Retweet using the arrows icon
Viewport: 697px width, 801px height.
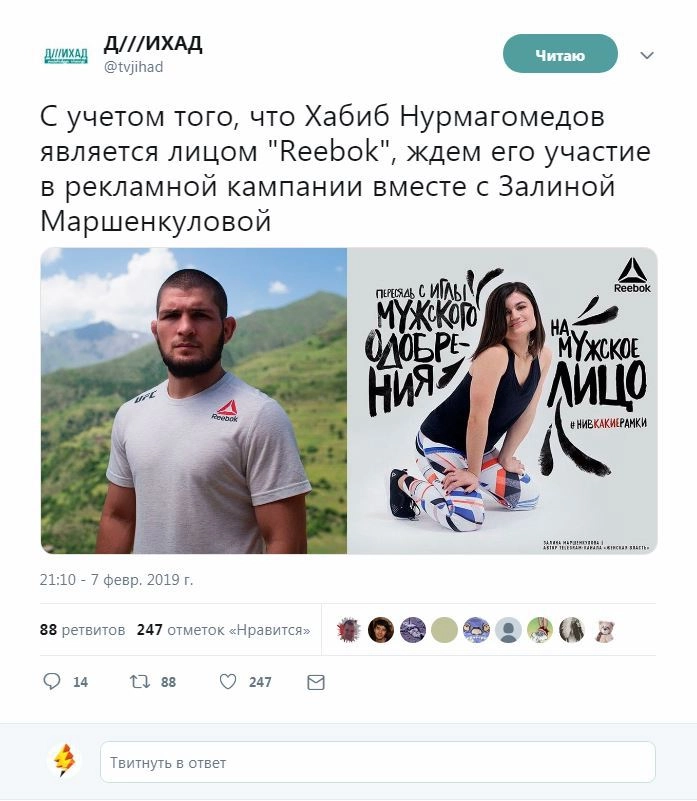[x=140, y=681]
